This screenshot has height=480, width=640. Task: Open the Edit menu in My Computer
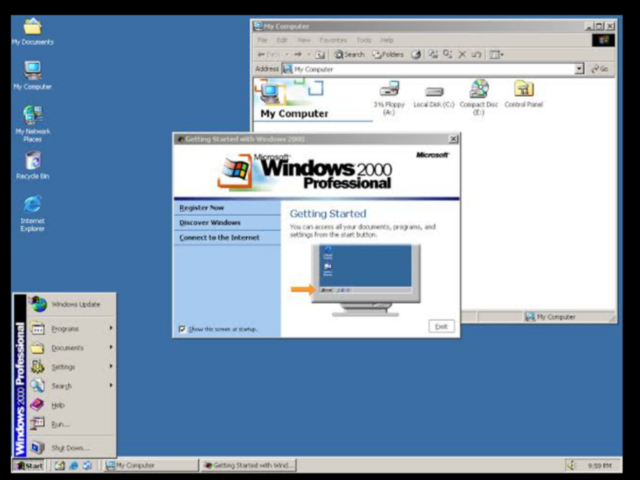point(282,40)
